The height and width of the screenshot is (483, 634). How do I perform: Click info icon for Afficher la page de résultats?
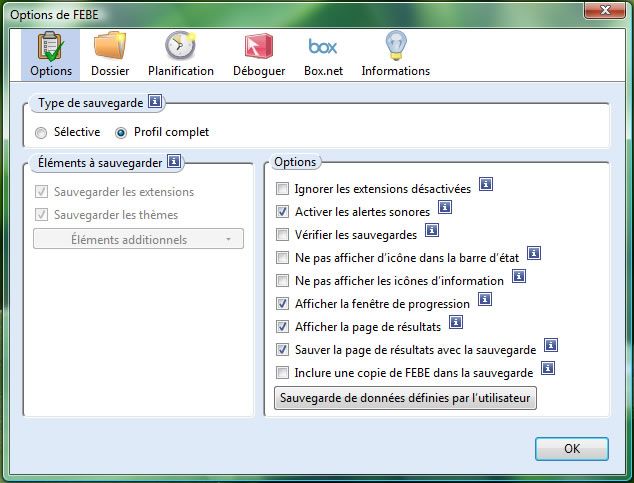coord(456,323)
